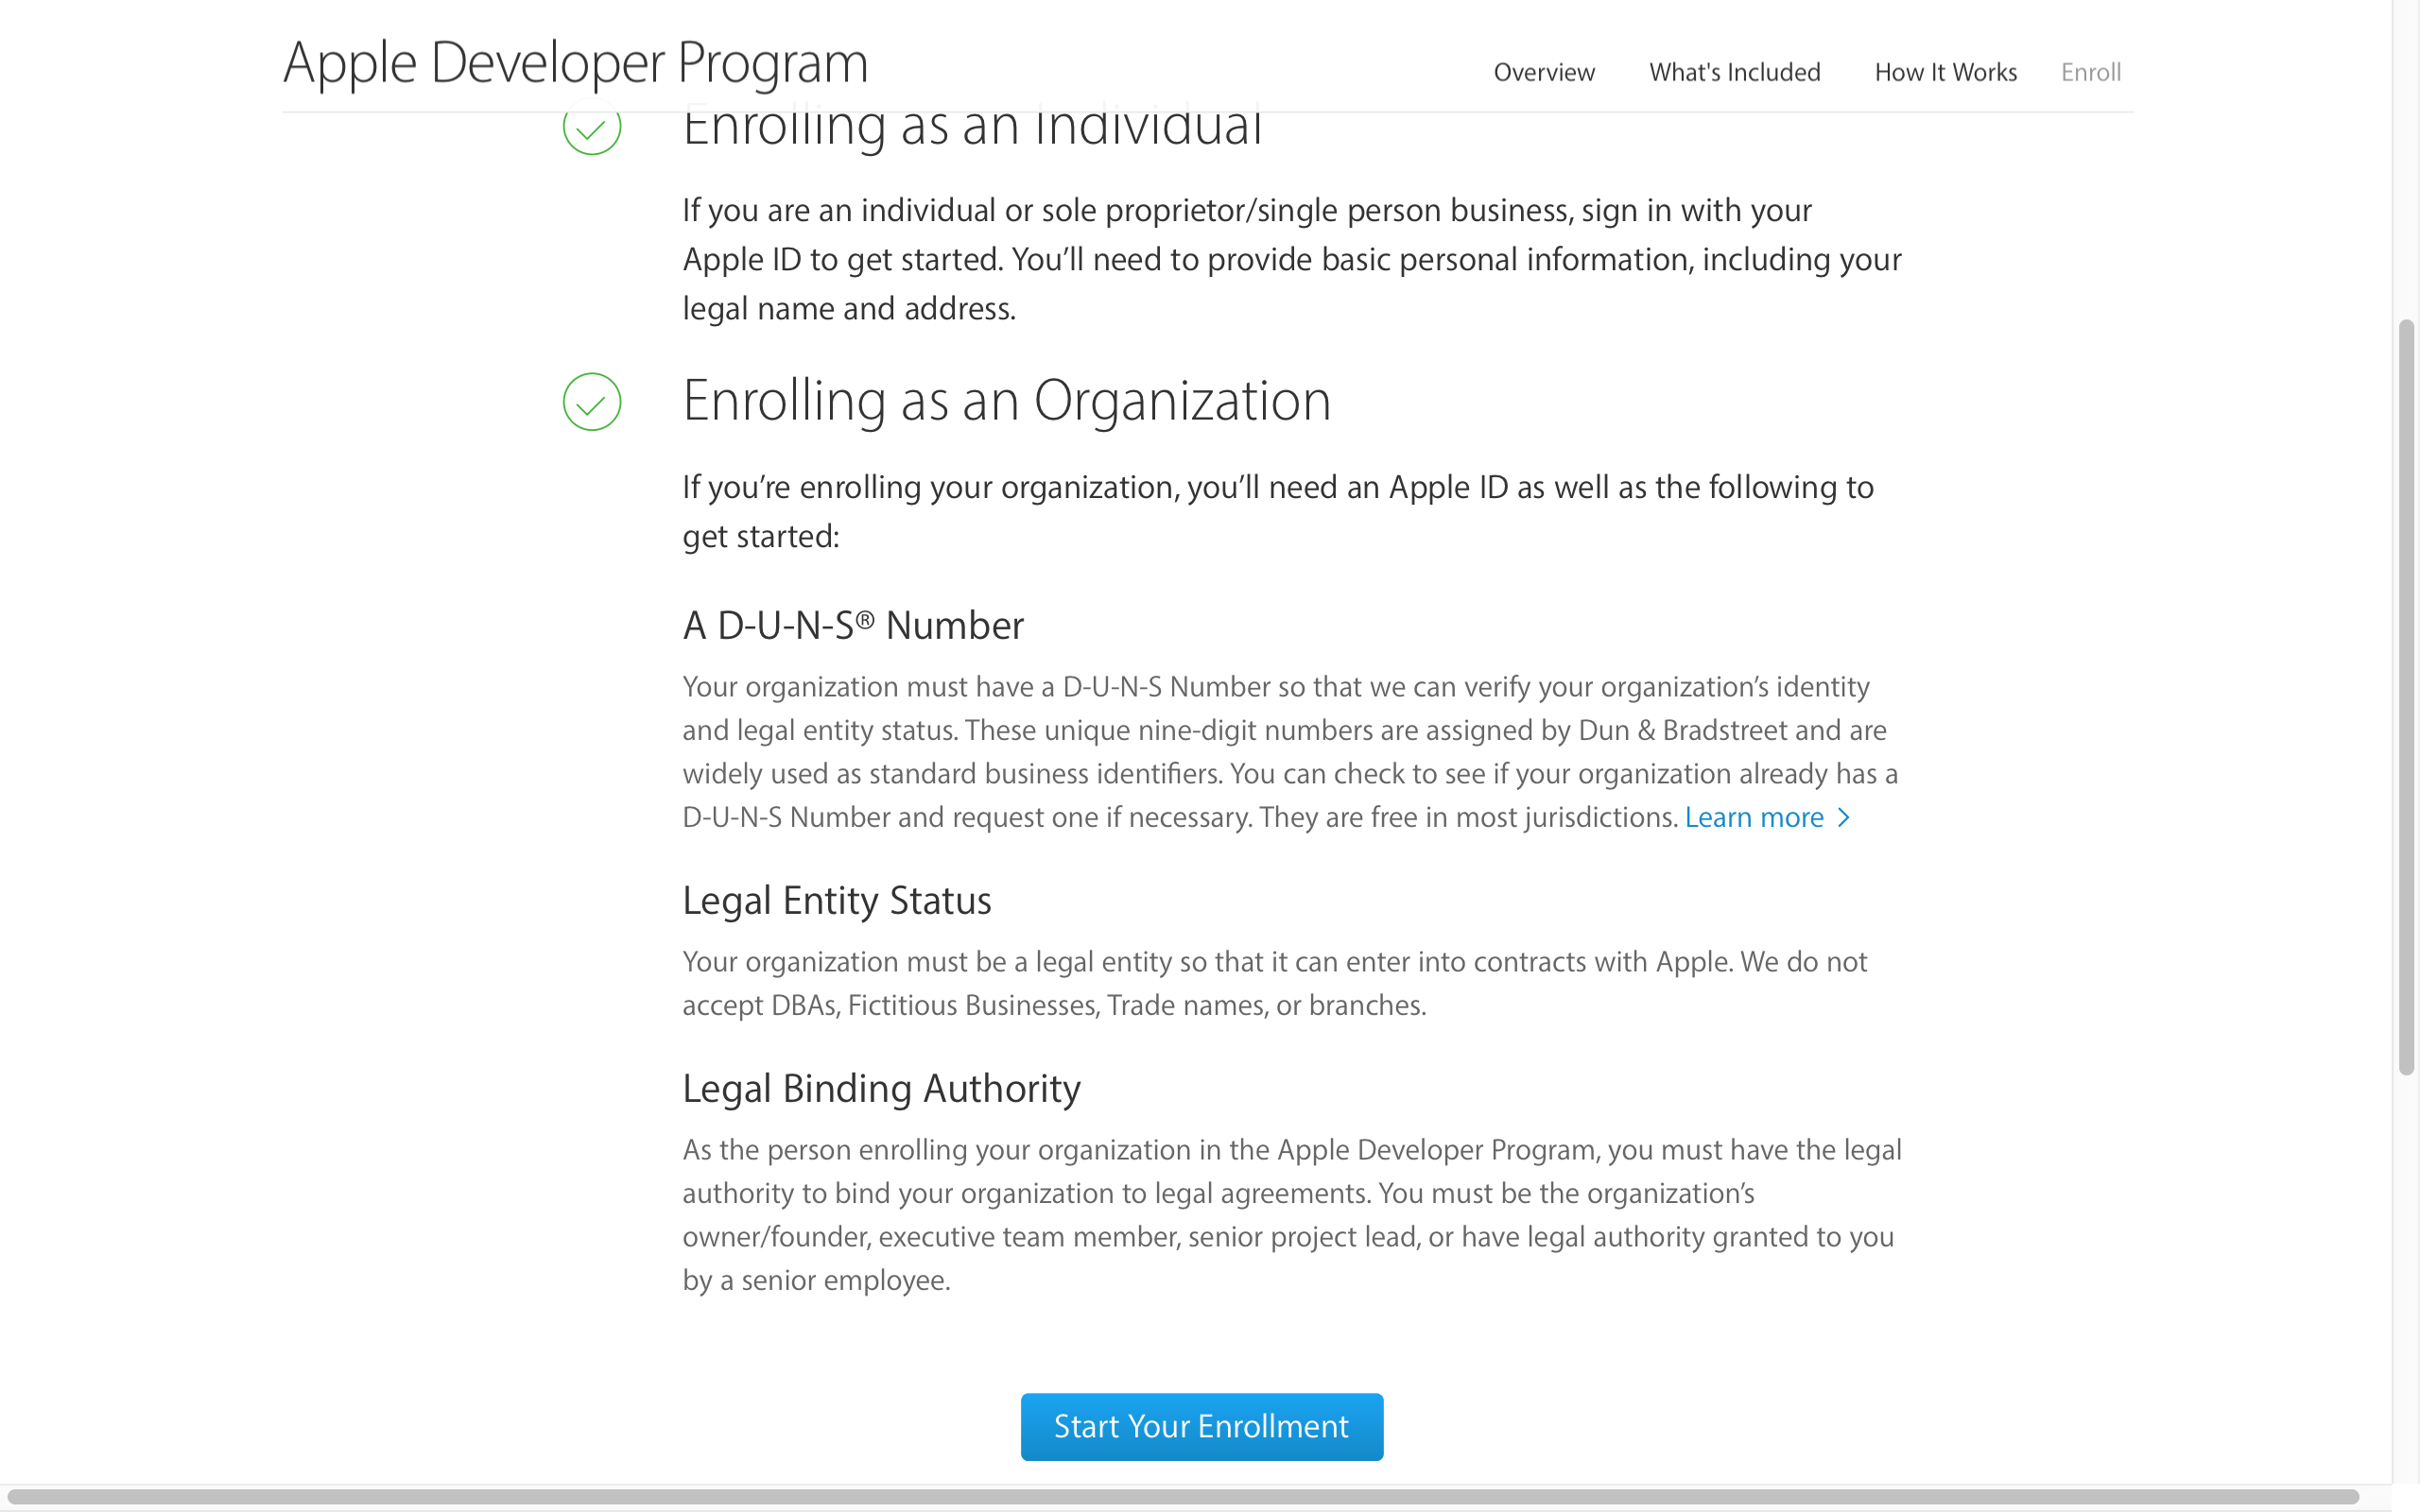Click the paragraph mentioning owner/founder, executive team member
Viewport: 2420px width, 1512px height.
1292,1214
